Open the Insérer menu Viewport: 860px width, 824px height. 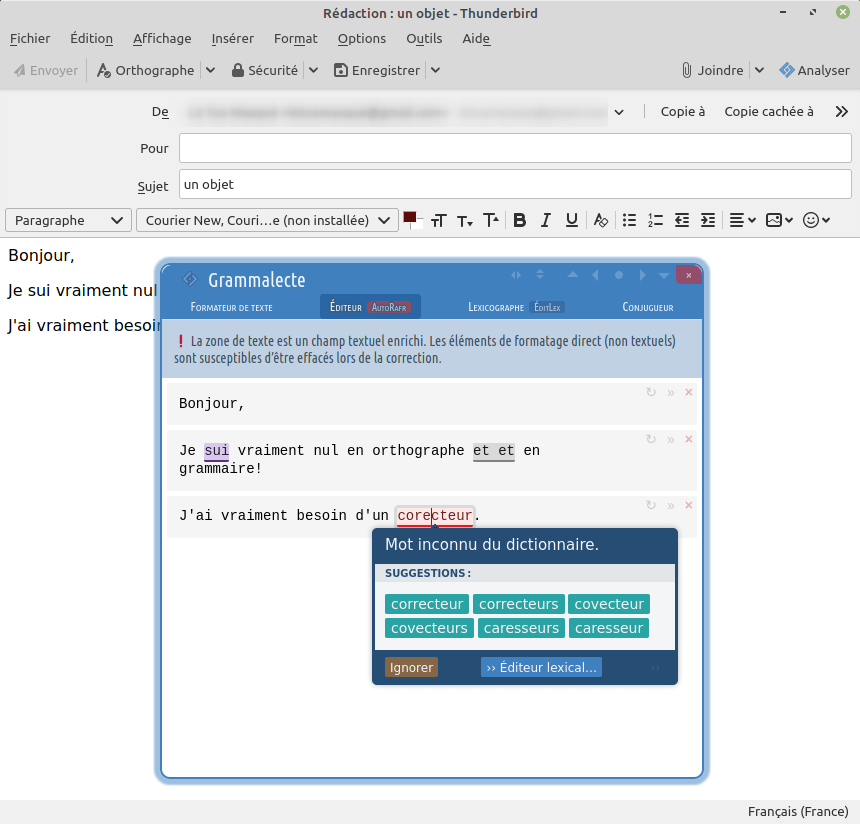233,38
